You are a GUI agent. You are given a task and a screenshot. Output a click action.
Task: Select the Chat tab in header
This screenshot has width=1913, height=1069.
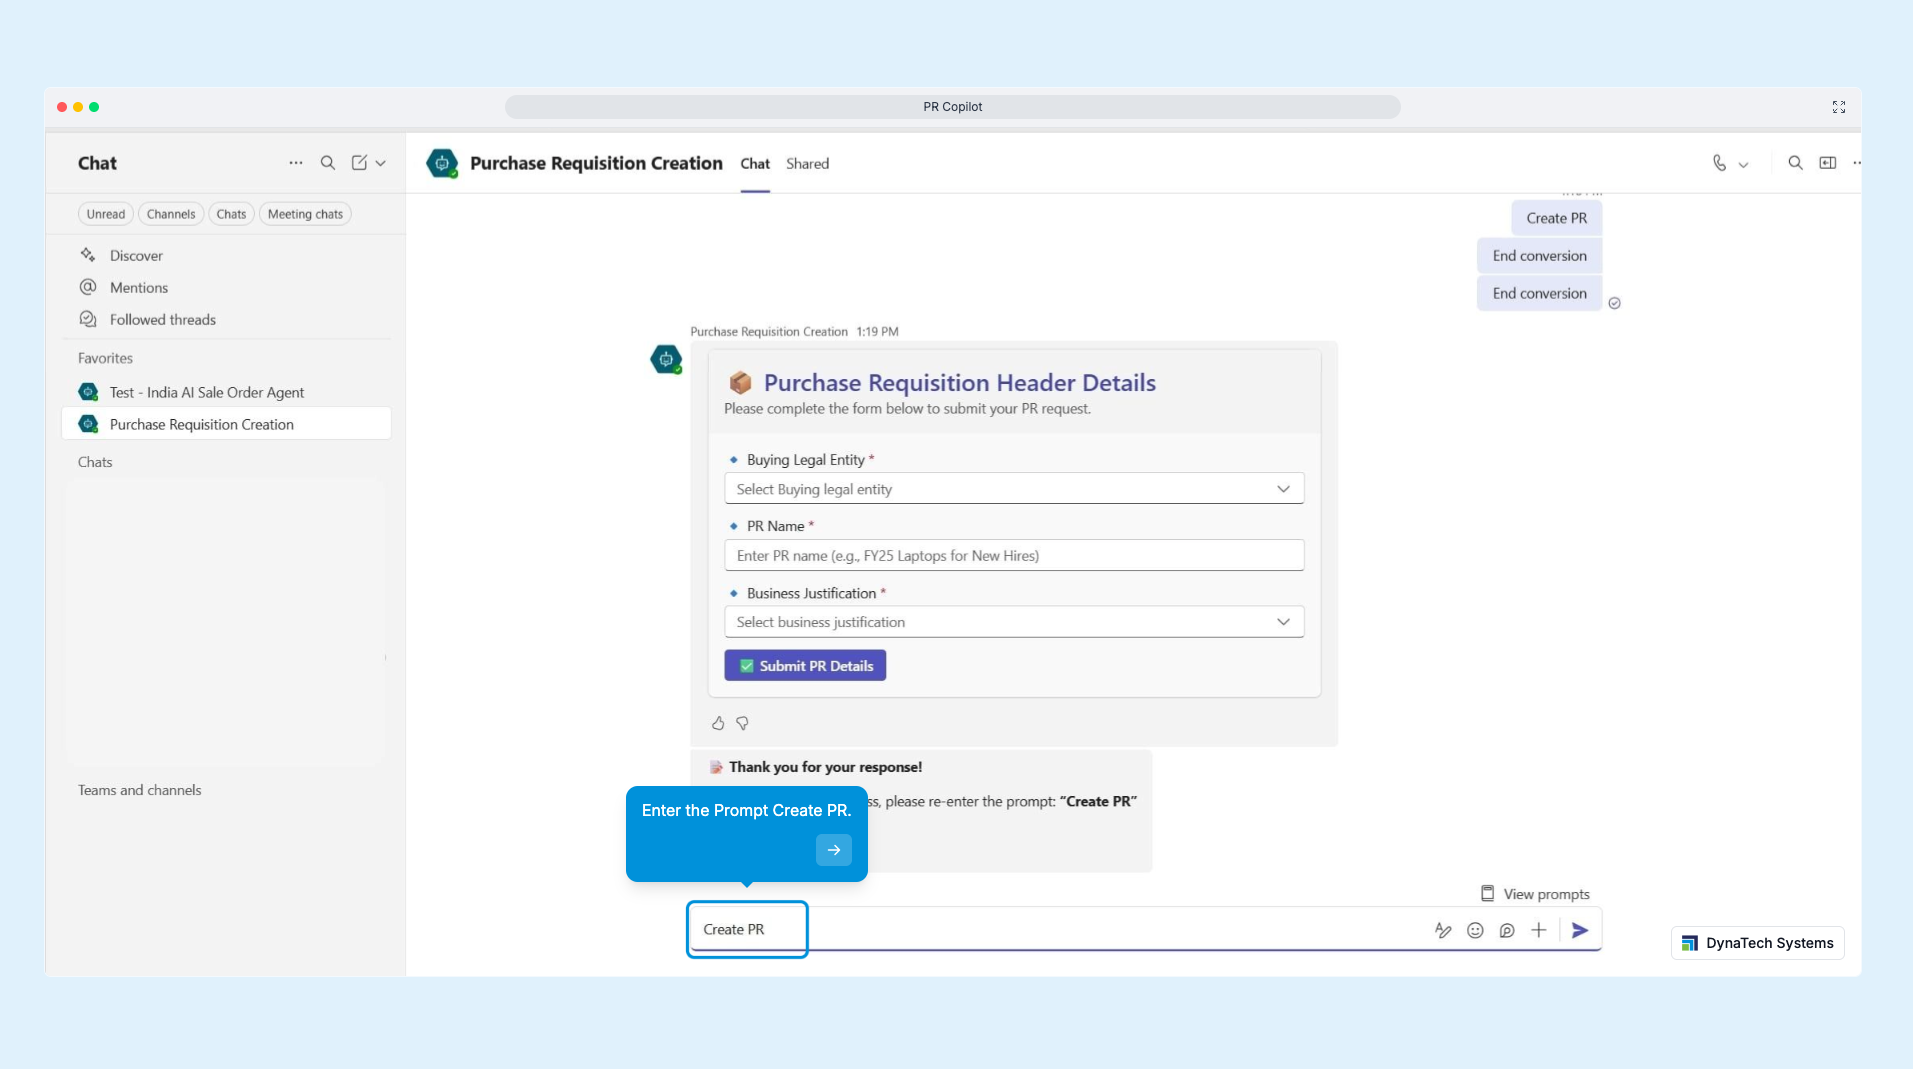coord(755,164)
